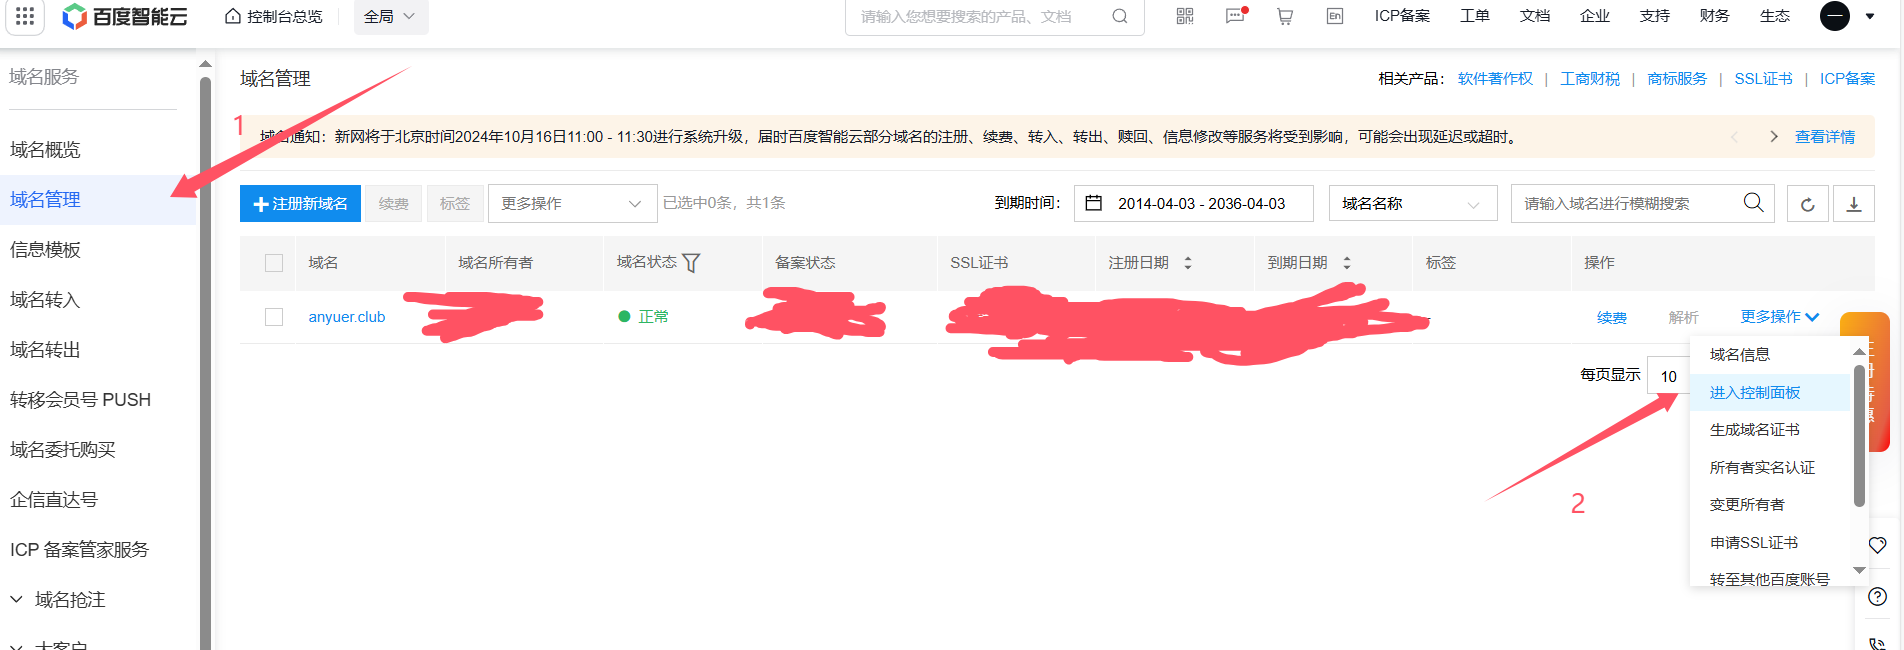Click the domain search magnifier icon

pyautogui.click(x=1754, y=203)
